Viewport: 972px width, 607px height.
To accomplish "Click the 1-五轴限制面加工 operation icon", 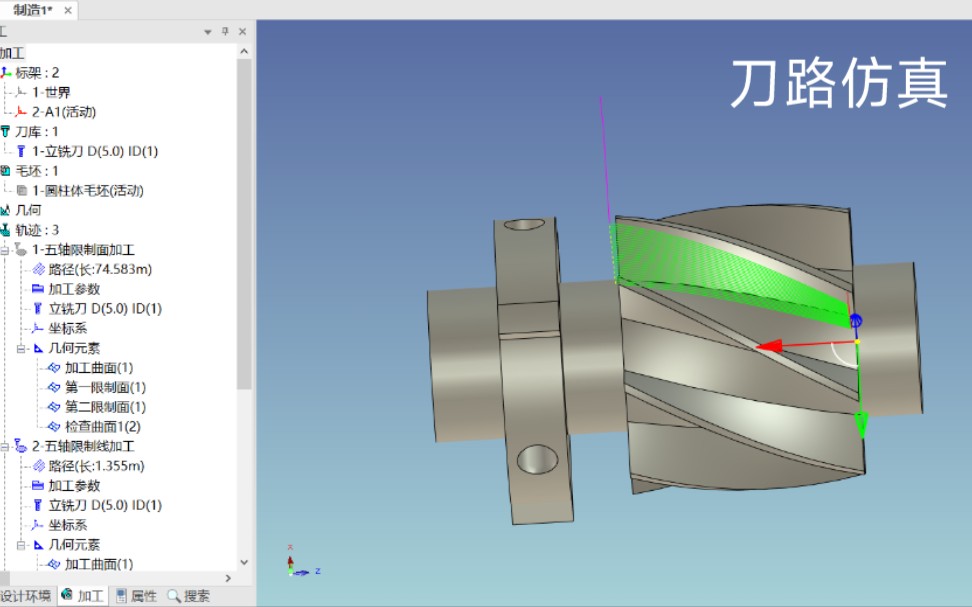I will tap(20, 250).
